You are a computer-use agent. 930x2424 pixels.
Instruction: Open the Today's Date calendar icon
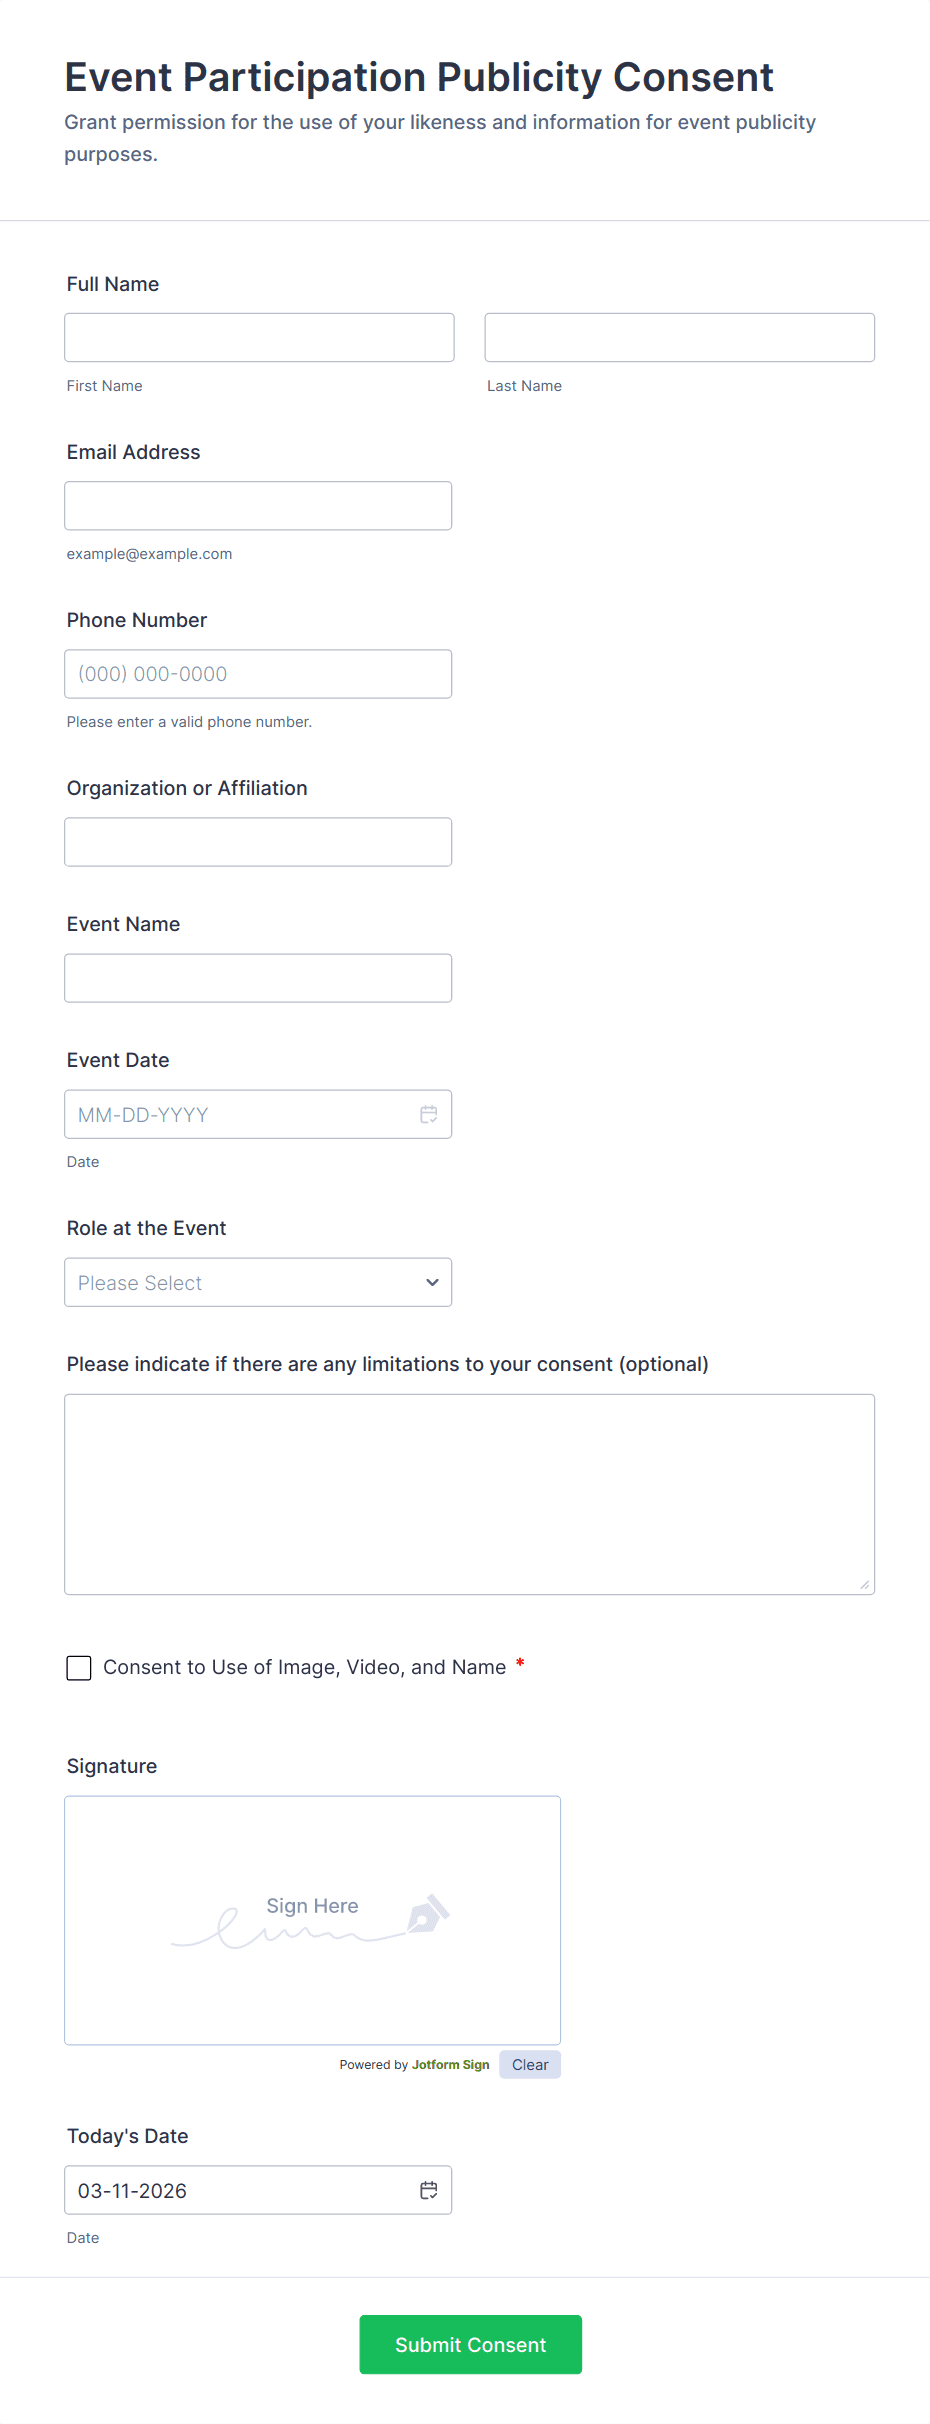coord(428,2190)
